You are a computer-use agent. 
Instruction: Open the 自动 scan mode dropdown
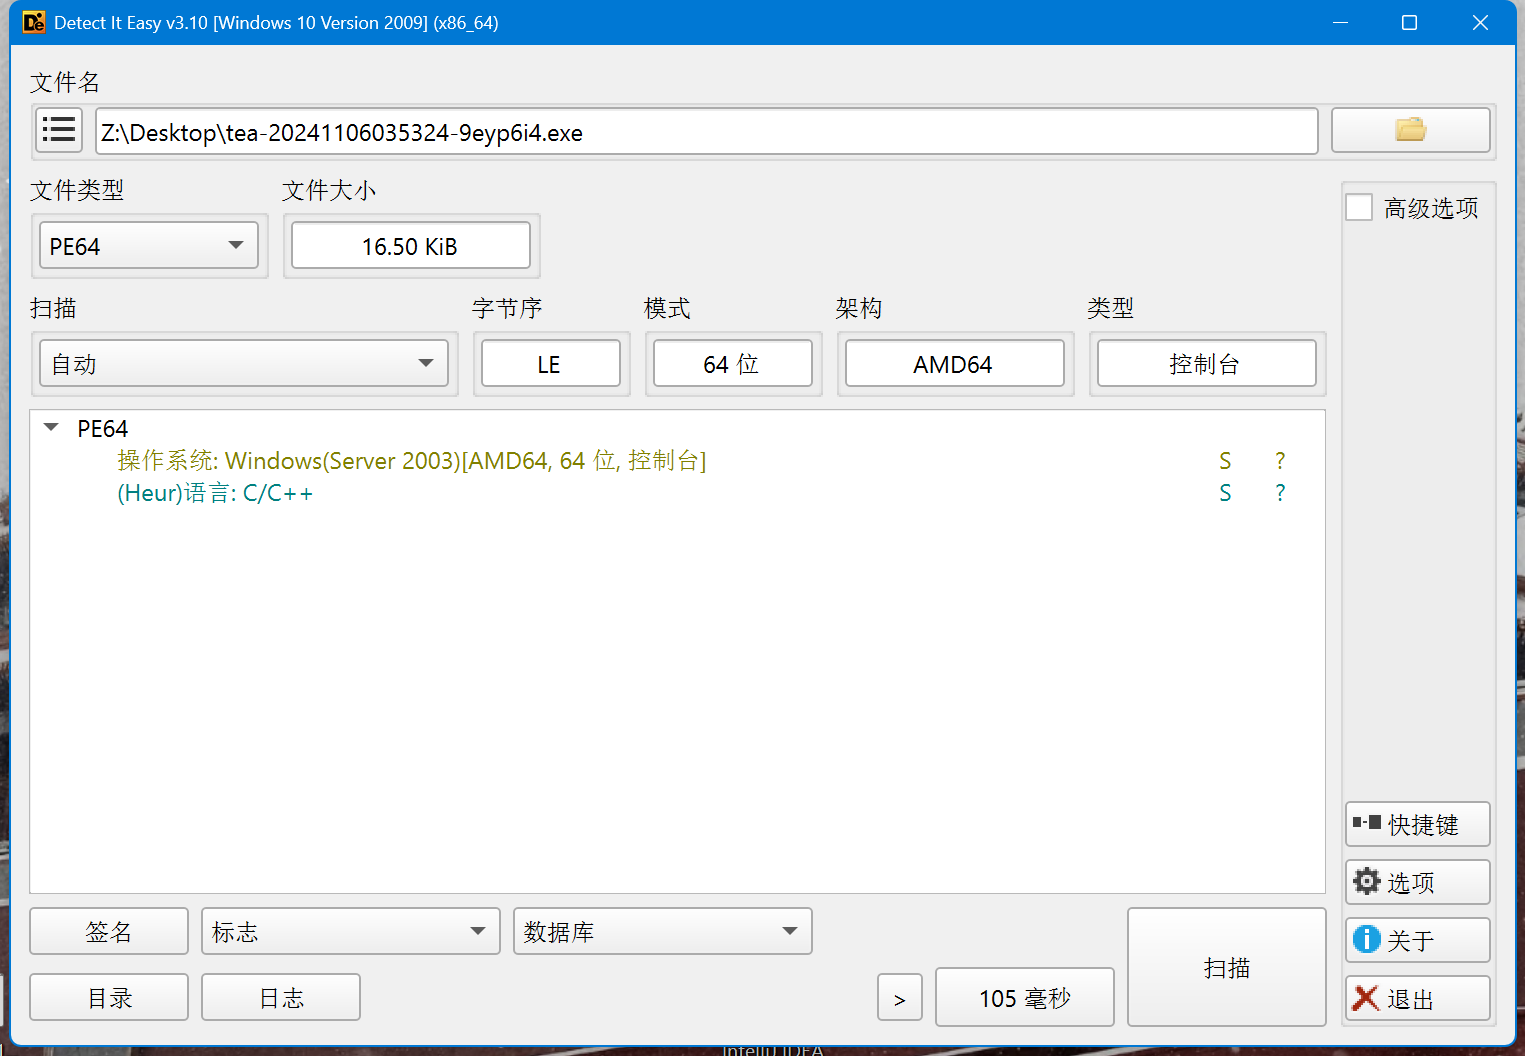[244, 363]
